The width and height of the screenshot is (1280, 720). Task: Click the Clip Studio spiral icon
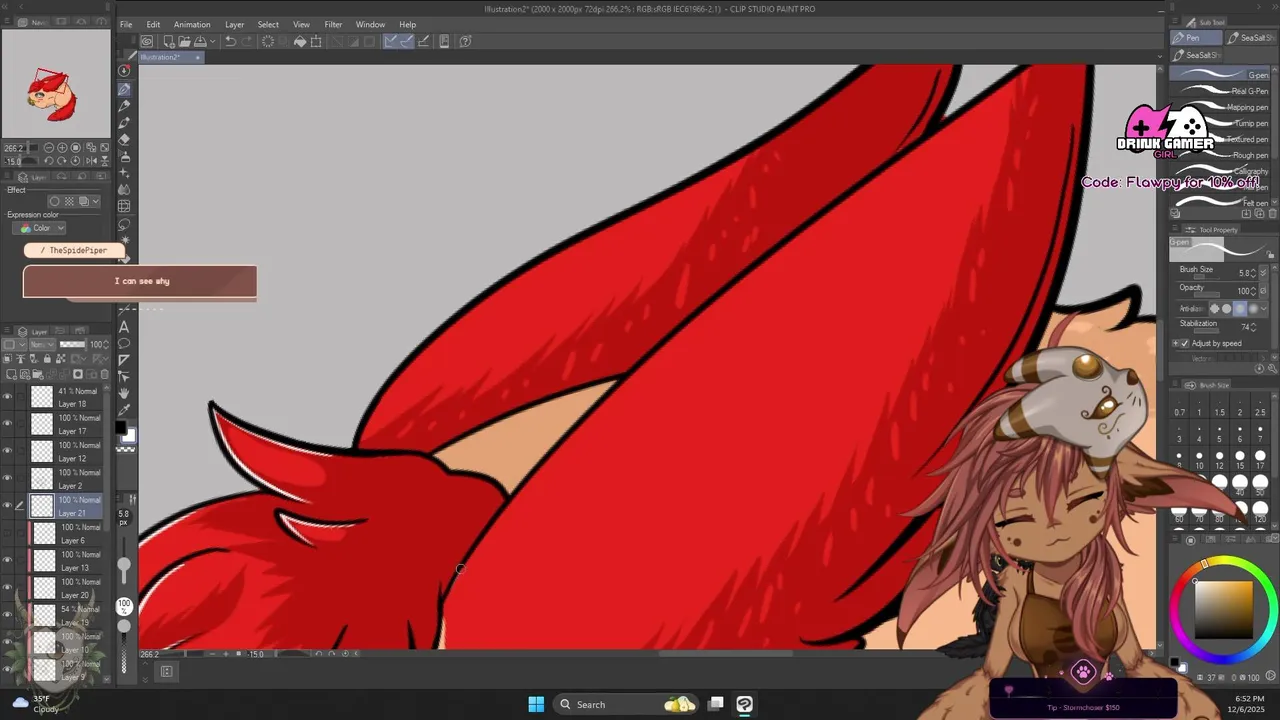point(147,41)
